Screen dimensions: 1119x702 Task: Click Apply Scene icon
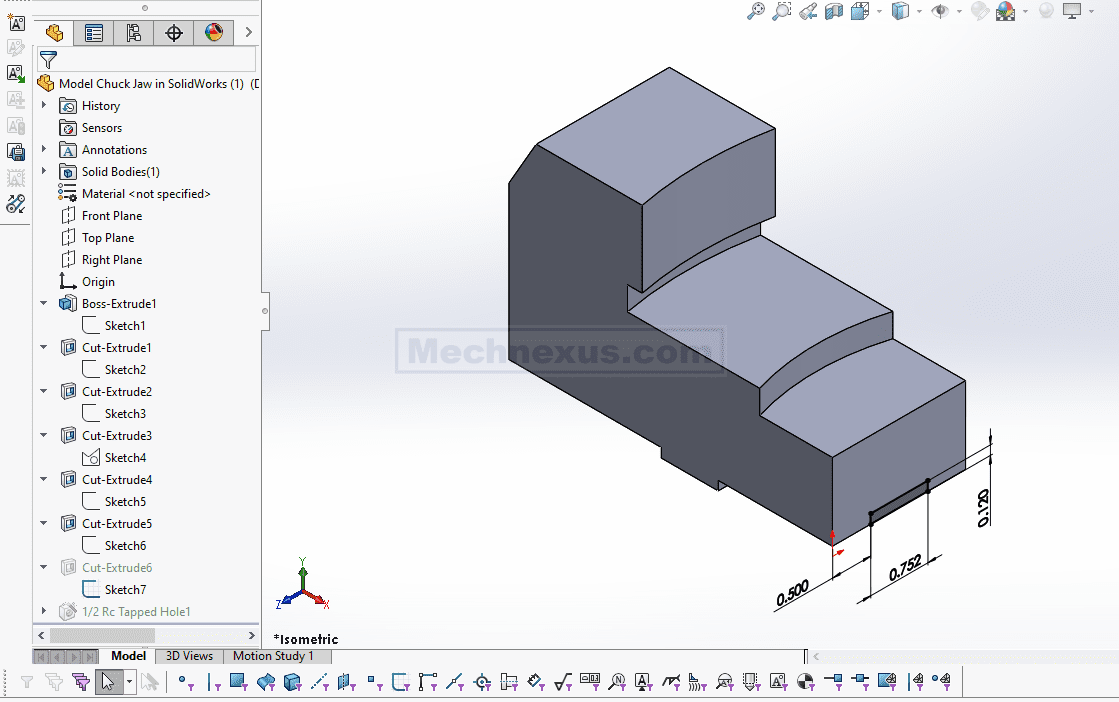(x=1006, y=11)
